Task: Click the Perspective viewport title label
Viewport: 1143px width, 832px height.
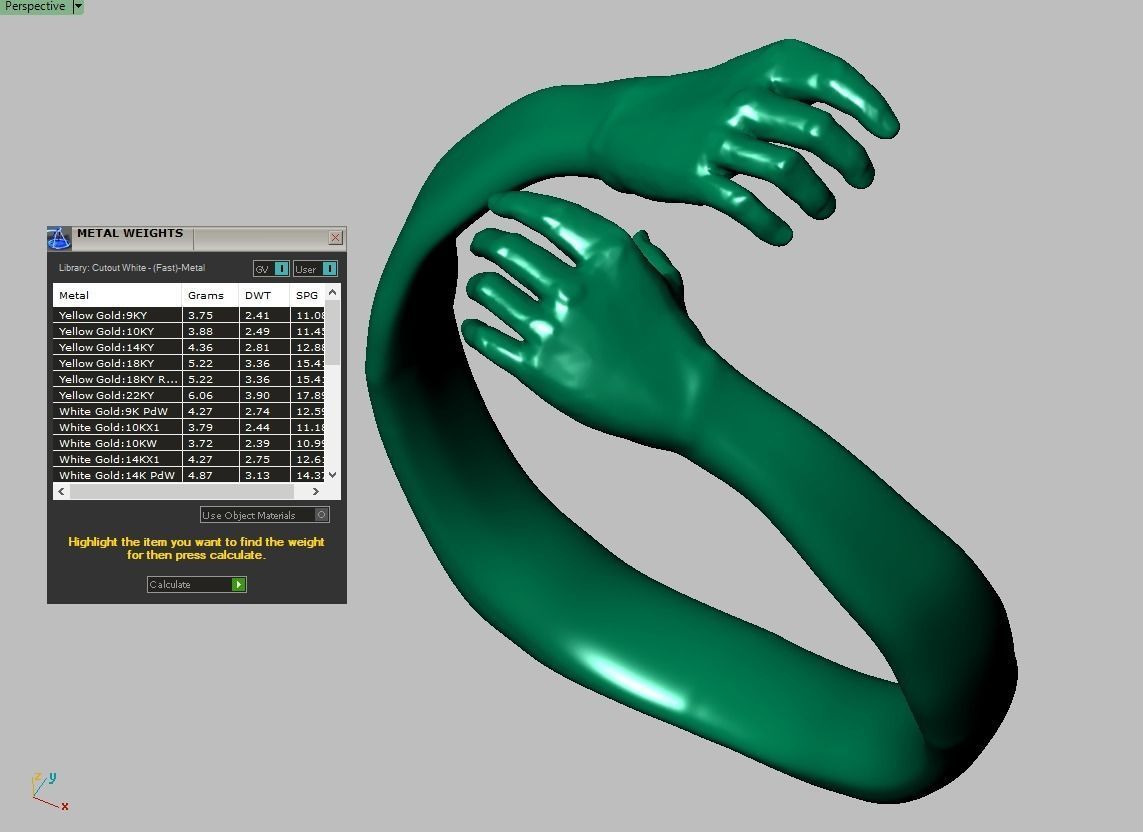Action: [x=34, y=7]
